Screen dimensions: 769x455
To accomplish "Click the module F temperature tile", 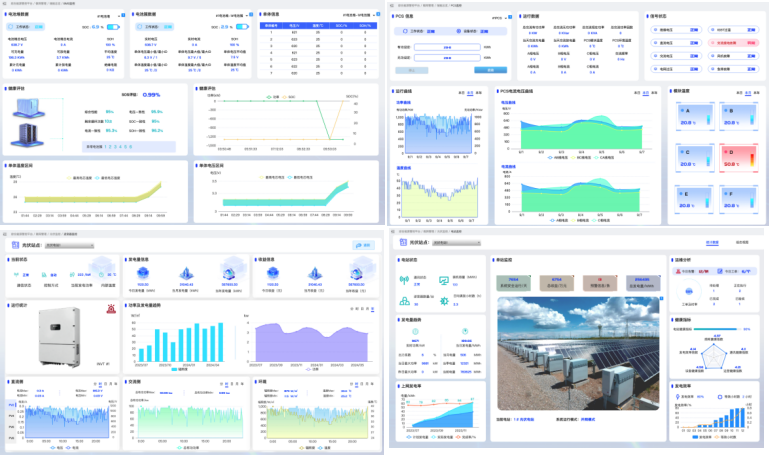I will (x=740, y=198).
